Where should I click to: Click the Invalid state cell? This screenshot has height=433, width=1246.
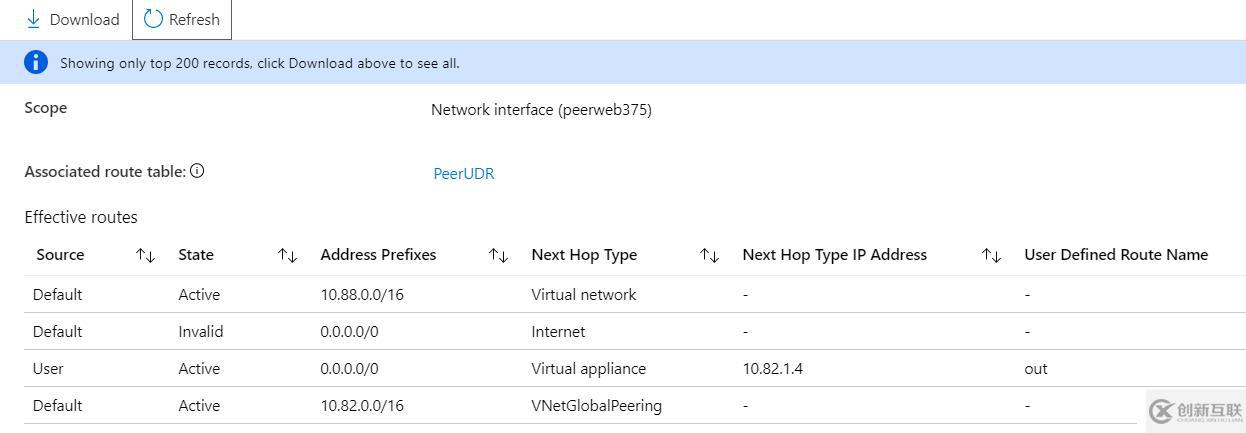pos(201,332)
